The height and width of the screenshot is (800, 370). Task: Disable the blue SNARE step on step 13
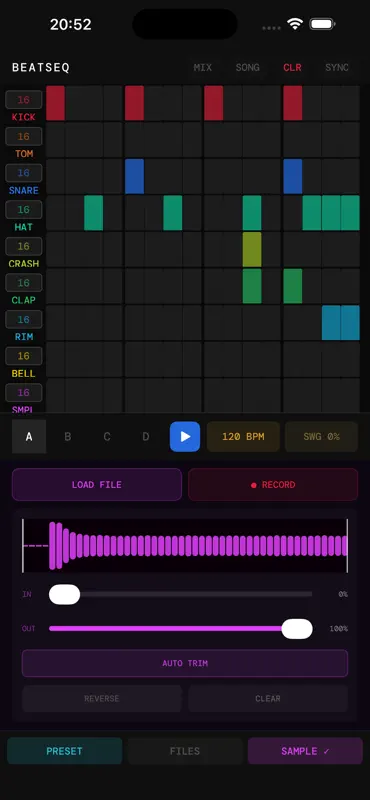tap(293, 177)
